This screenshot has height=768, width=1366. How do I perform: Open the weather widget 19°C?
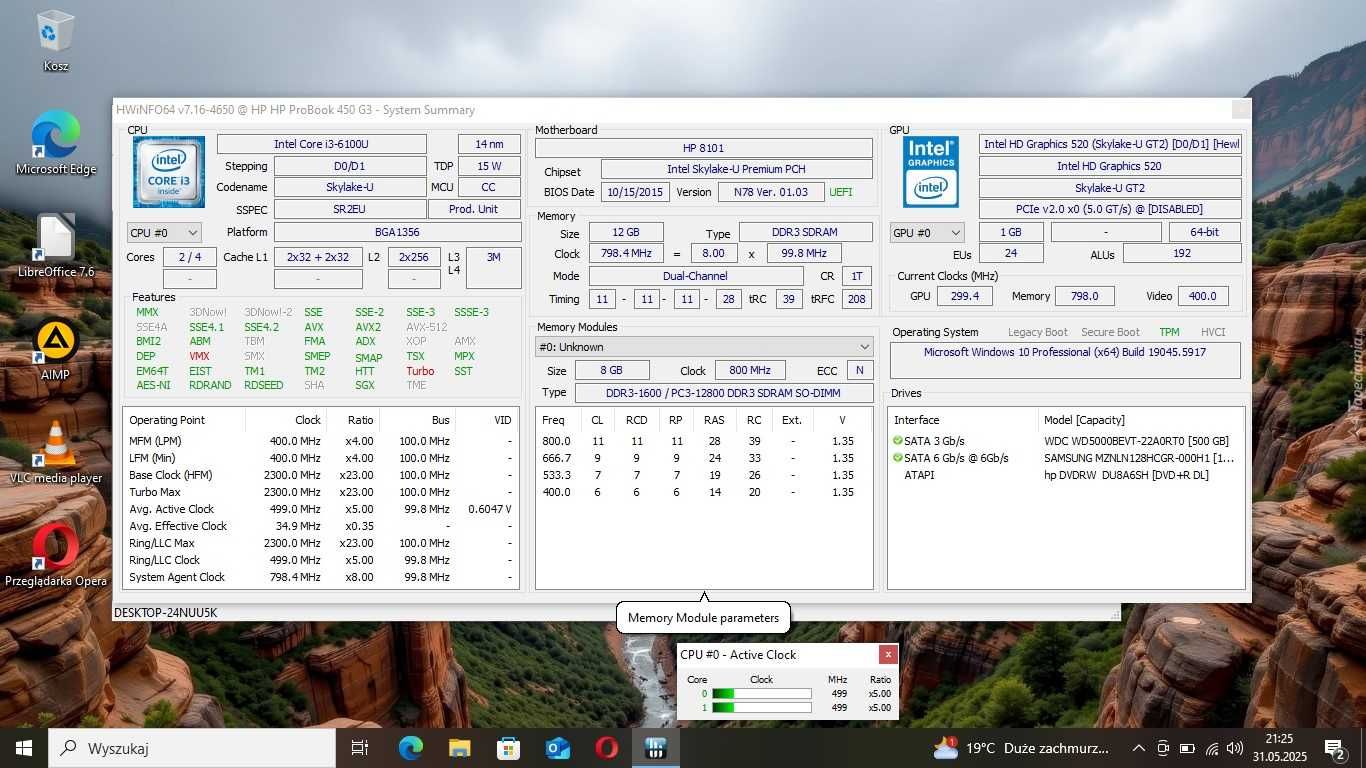1020,748
